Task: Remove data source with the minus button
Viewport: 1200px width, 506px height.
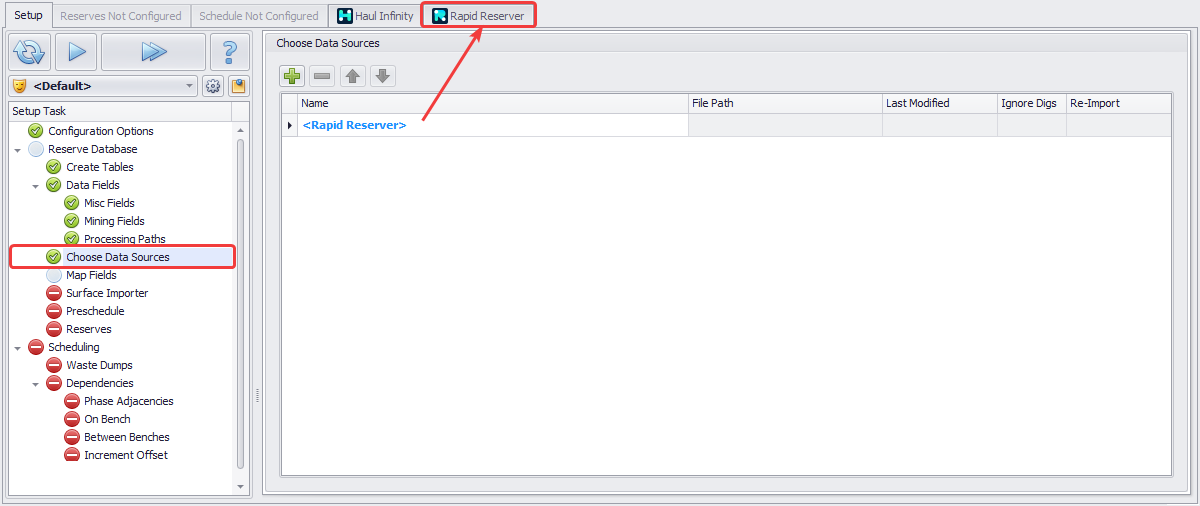Action: [322, 76]
